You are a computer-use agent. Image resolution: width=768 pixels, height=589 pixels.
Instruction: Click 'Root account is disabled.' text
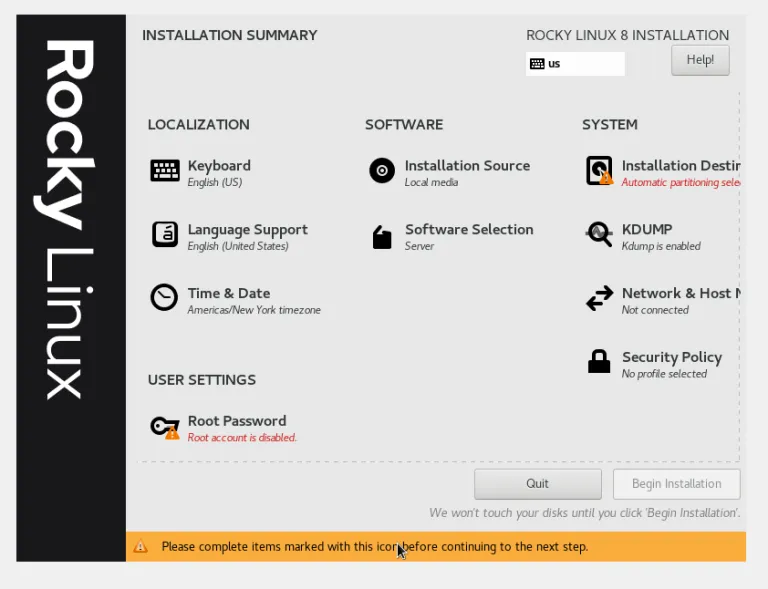pyautogui.click(x=242, y=437)
